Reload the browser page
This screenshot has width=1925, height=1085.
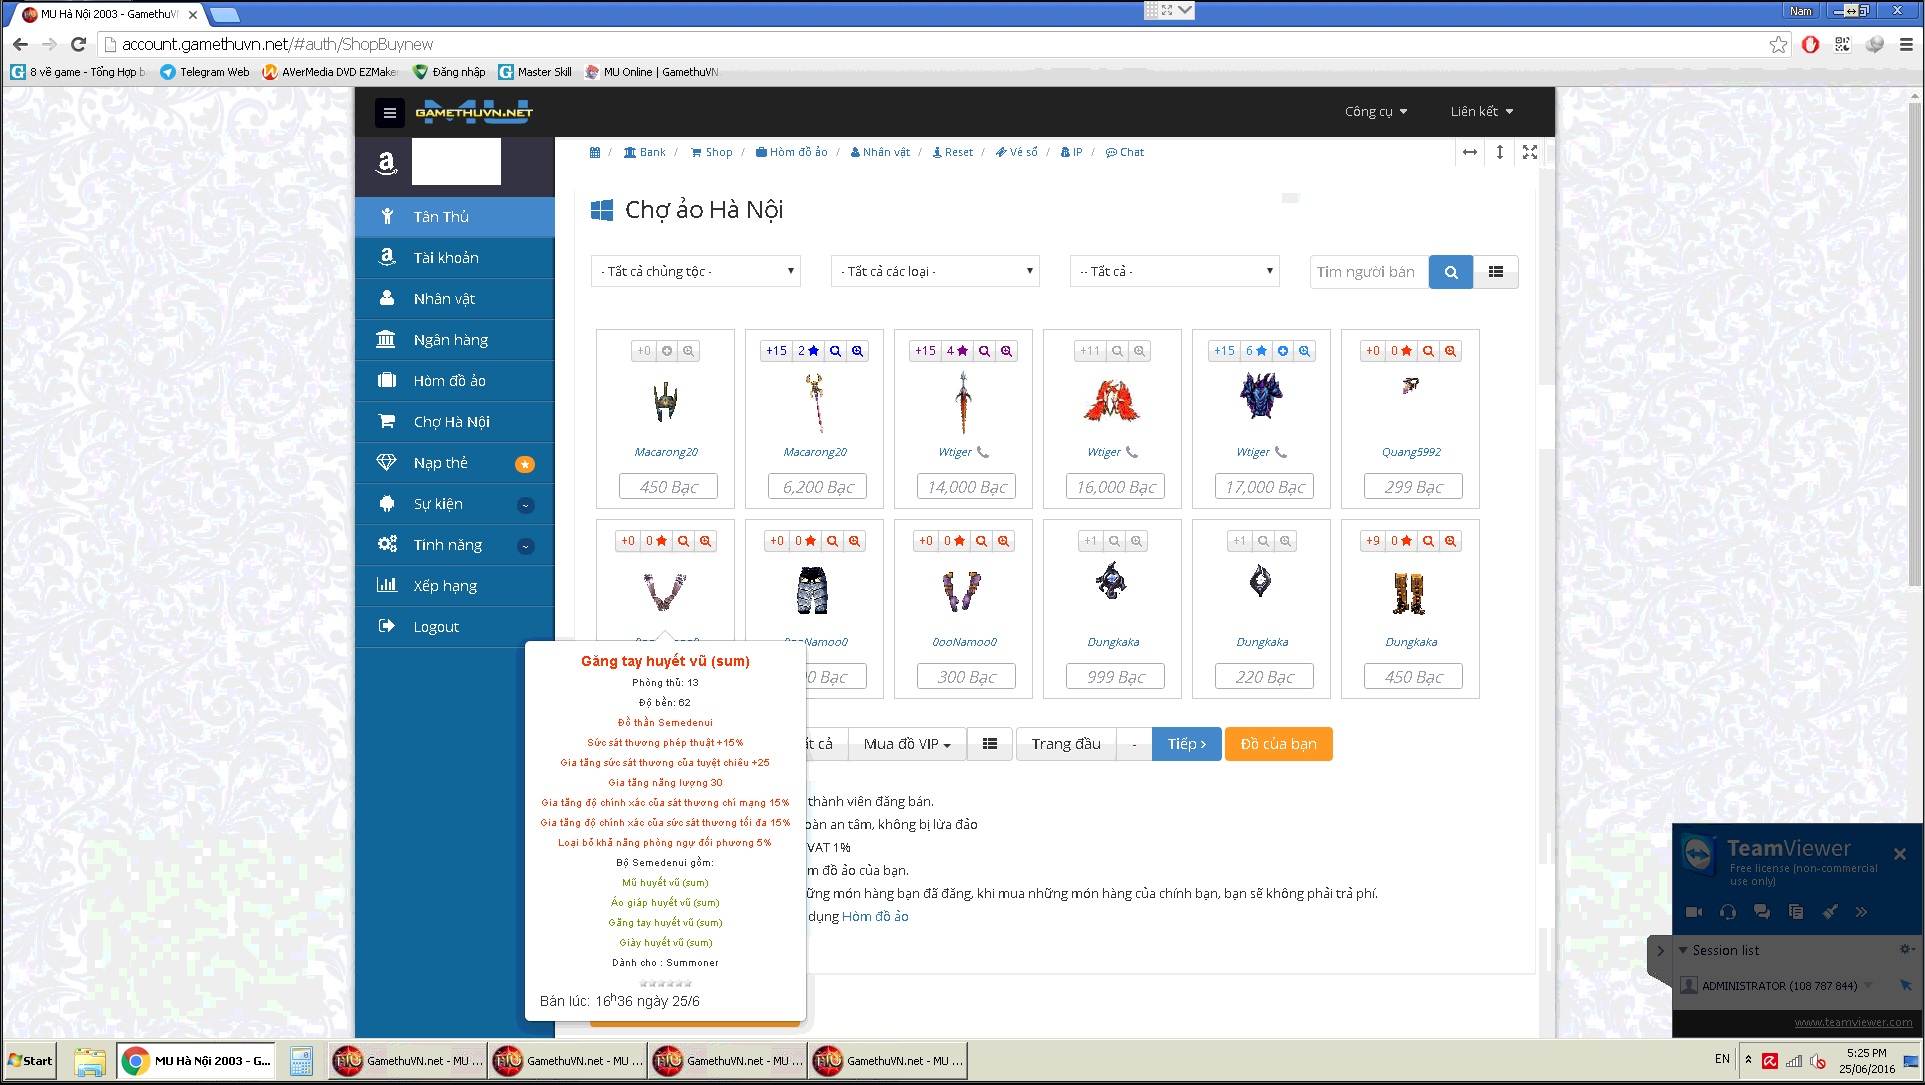[x=78, y=44]
